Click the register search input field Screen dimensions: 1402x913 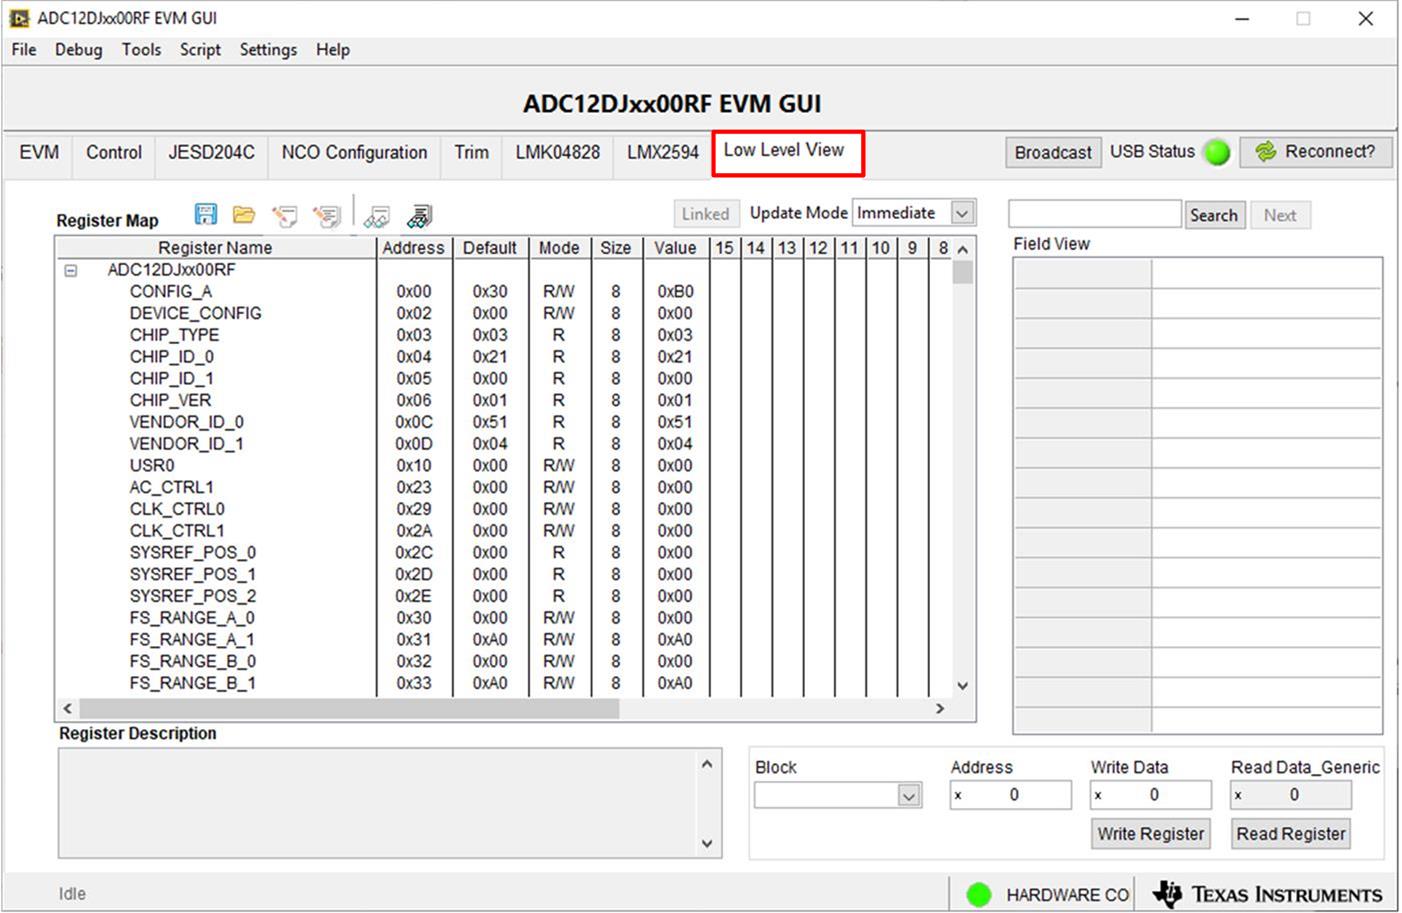tap(1094, 214)
